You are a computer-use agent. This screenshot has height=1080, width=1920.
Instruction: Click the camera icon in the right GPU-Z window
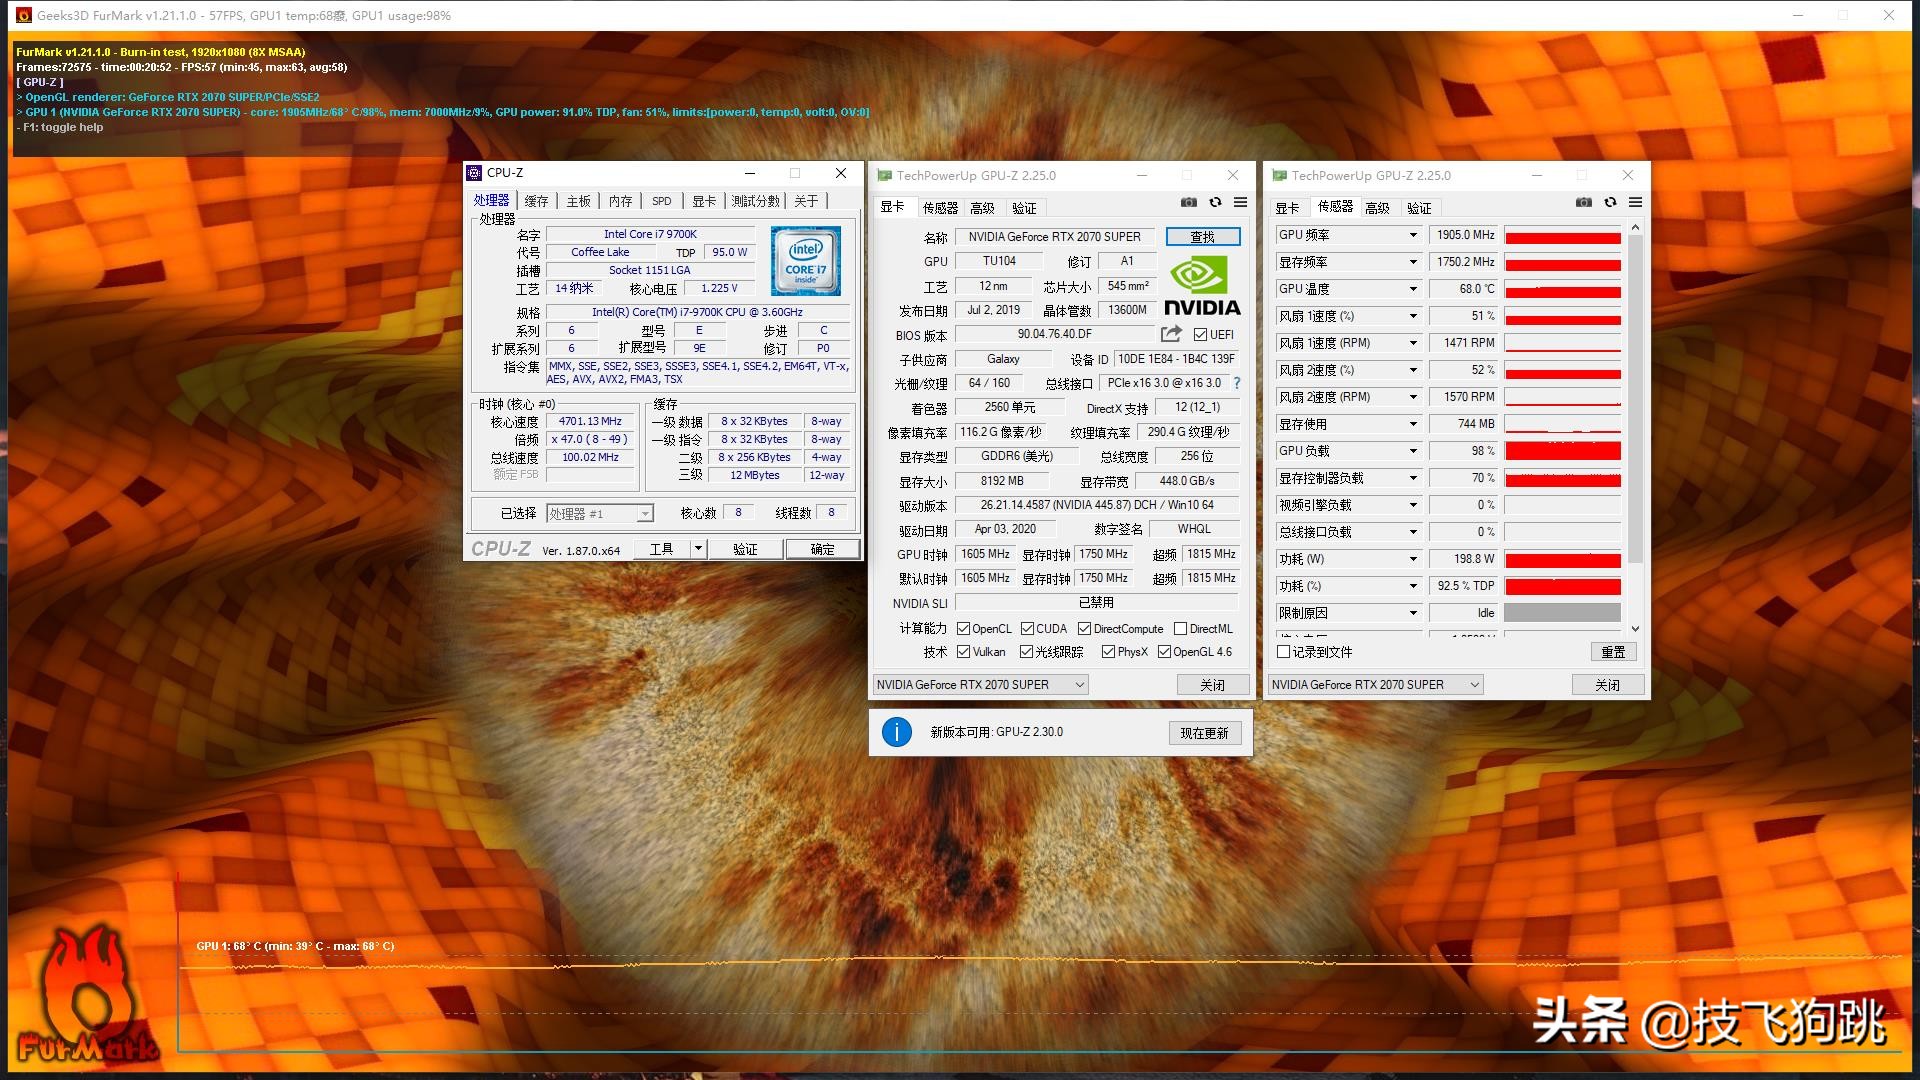pyautogui.click(x=1583, y=202)
